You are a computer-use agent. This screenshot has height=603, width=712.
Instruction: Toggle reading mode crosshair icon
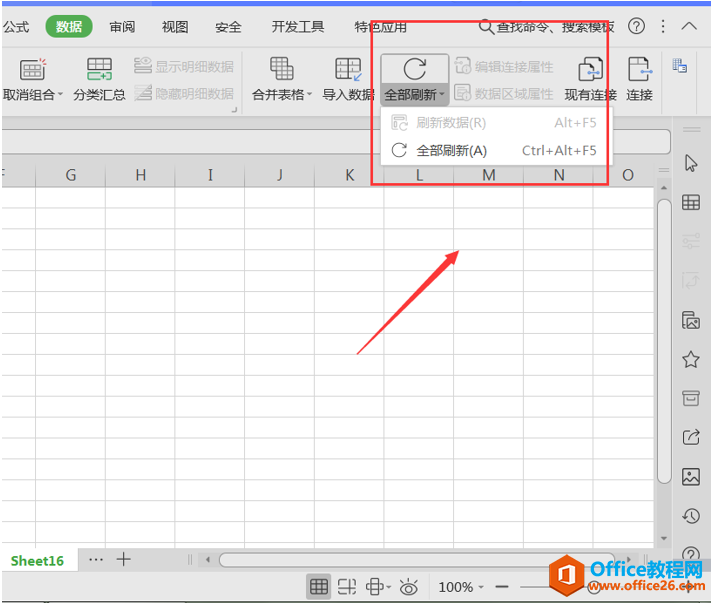click(375, 587)
